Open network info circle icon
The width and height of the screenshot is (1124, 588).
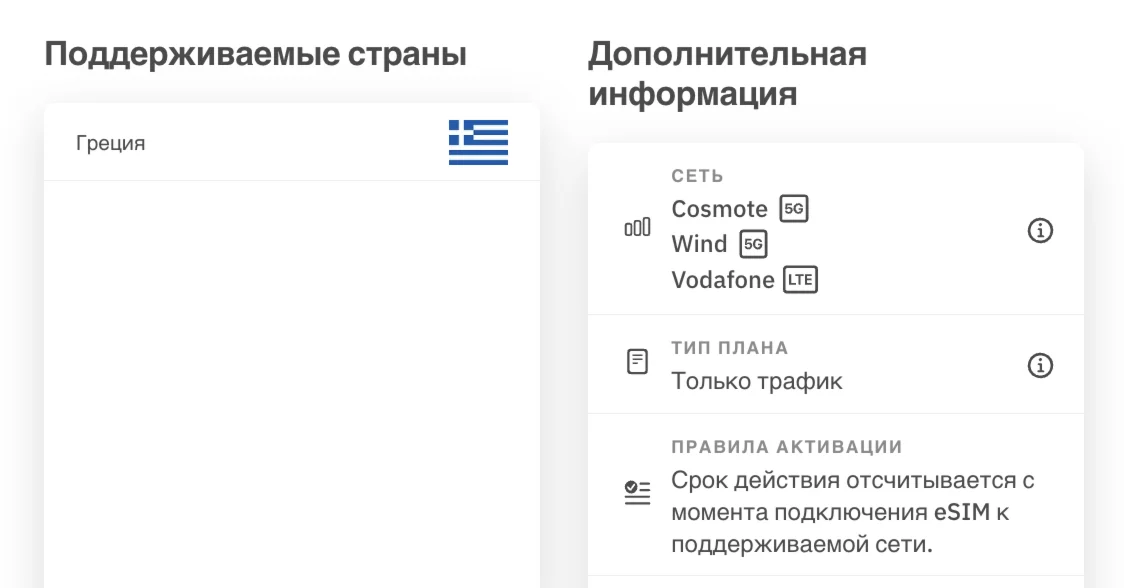(1040, 231)
